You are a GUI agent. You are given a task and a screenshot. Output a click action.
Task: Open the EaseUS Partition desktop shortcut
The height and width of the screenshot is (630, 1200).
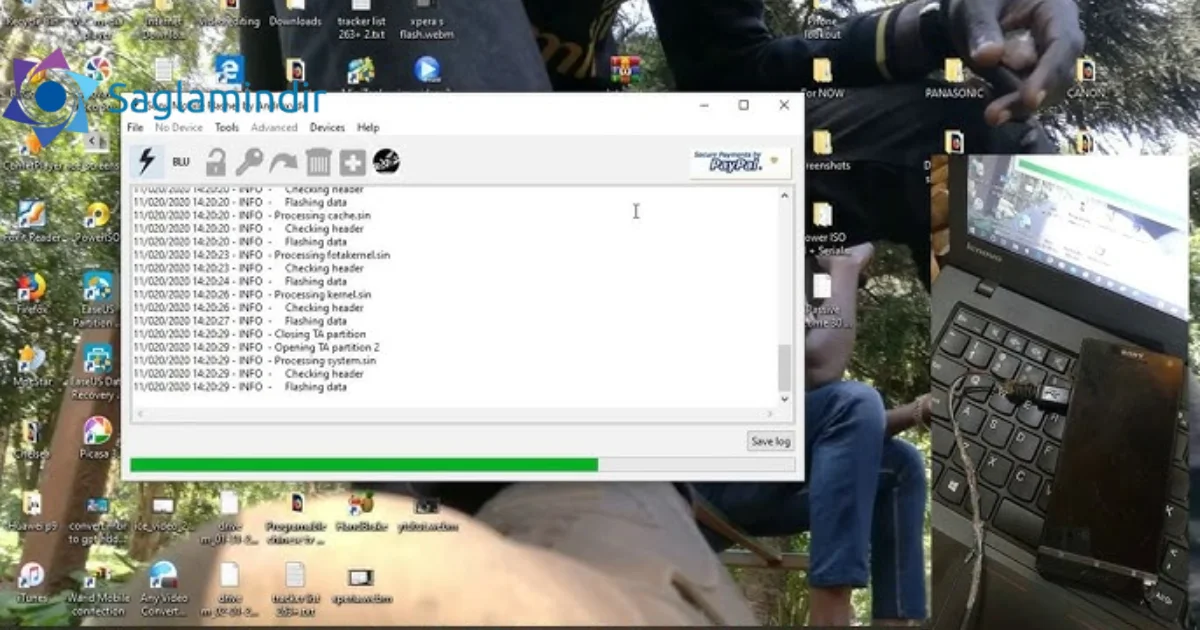coord(97,300)
